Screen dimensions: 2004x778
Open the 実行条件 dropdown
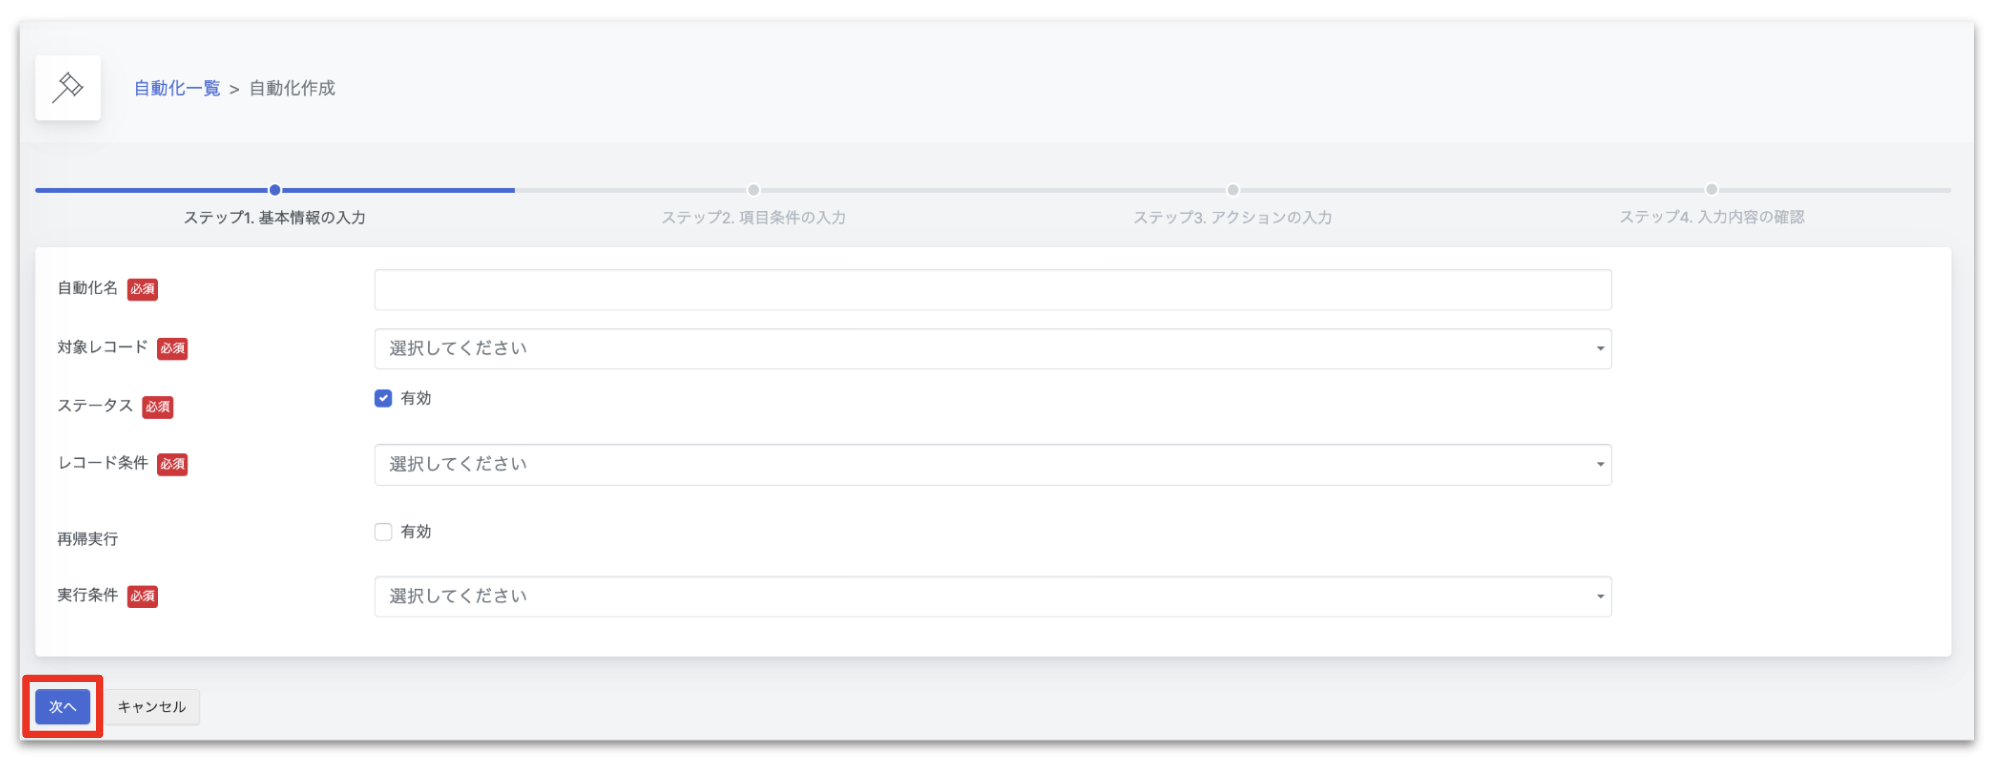(x=993, y=597)
